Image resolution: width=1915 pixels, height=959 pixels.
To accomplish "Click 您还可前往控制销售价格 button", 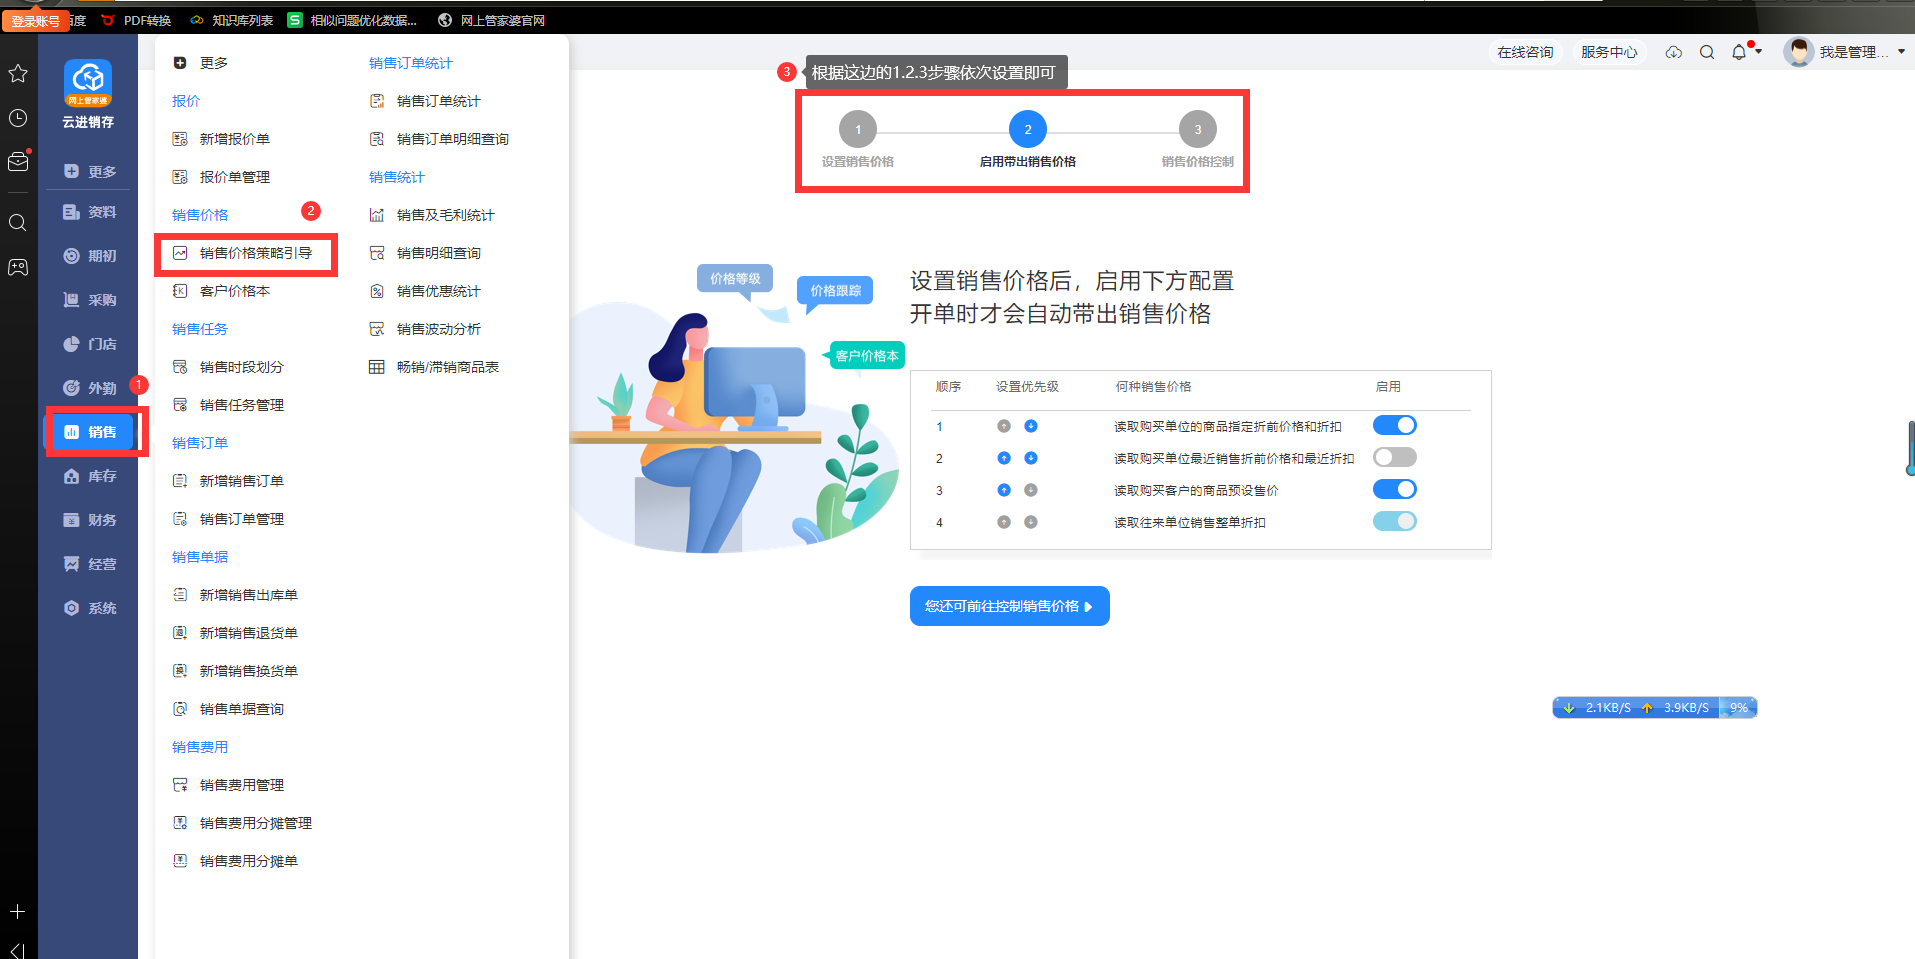I will click(1009, 606).
